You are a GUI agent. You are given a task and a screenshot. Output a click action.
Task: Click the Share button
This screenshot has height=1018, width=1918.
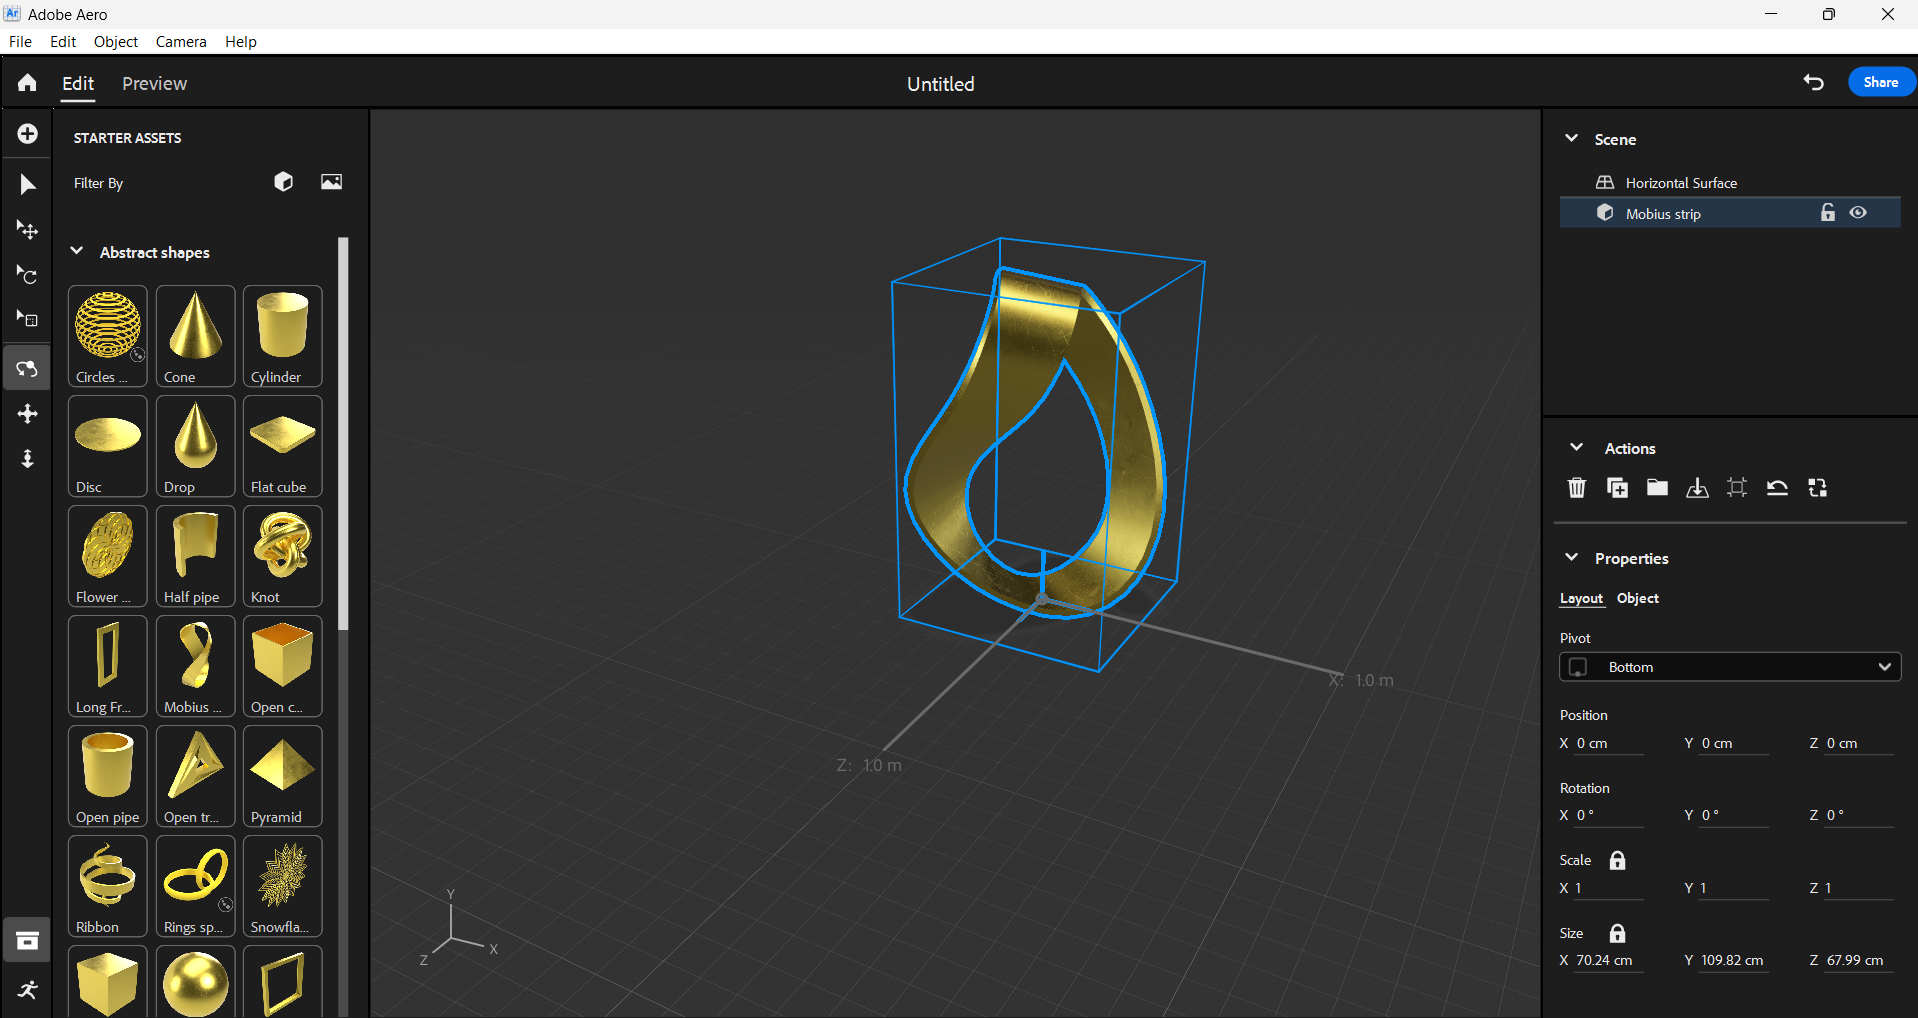1881,82
